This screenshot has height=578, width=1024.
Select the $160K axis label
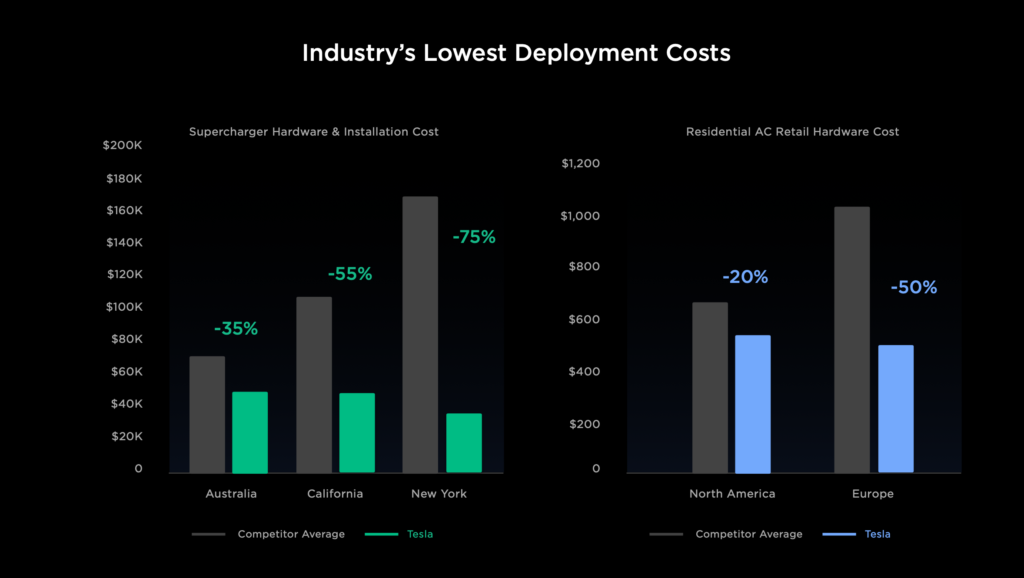click(124, 210)
